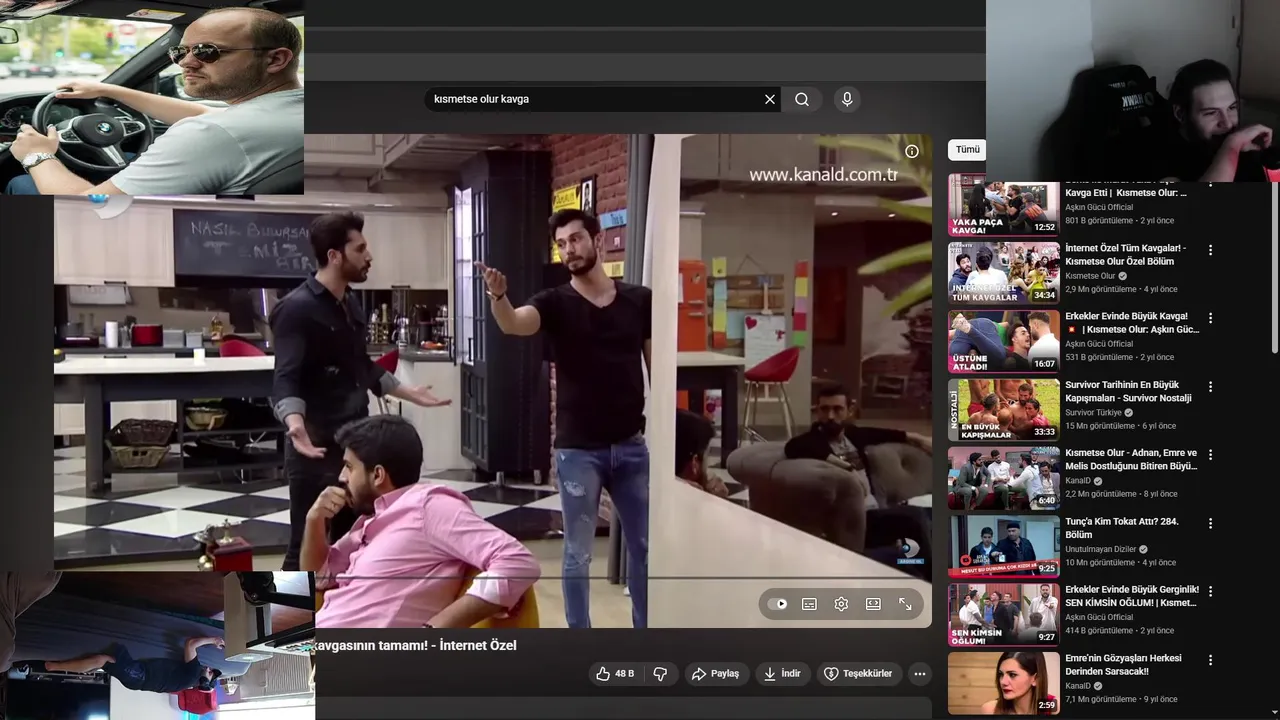
Task: Open the title 'Kısmetse Olur - Adnan, Emre ve Melis'
Action: click(x=1131, y=460)
